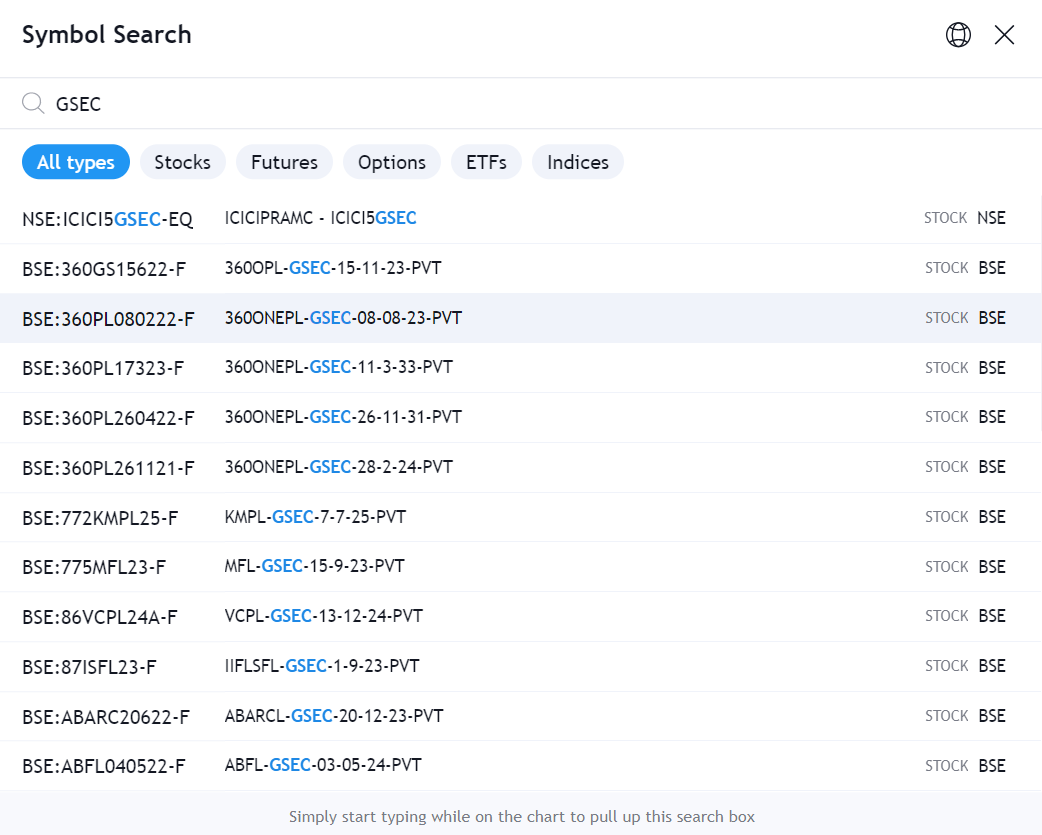Screen dimensions: 1042x835
Task: Filter results by Stocks
Action: (x=183, y=162)
